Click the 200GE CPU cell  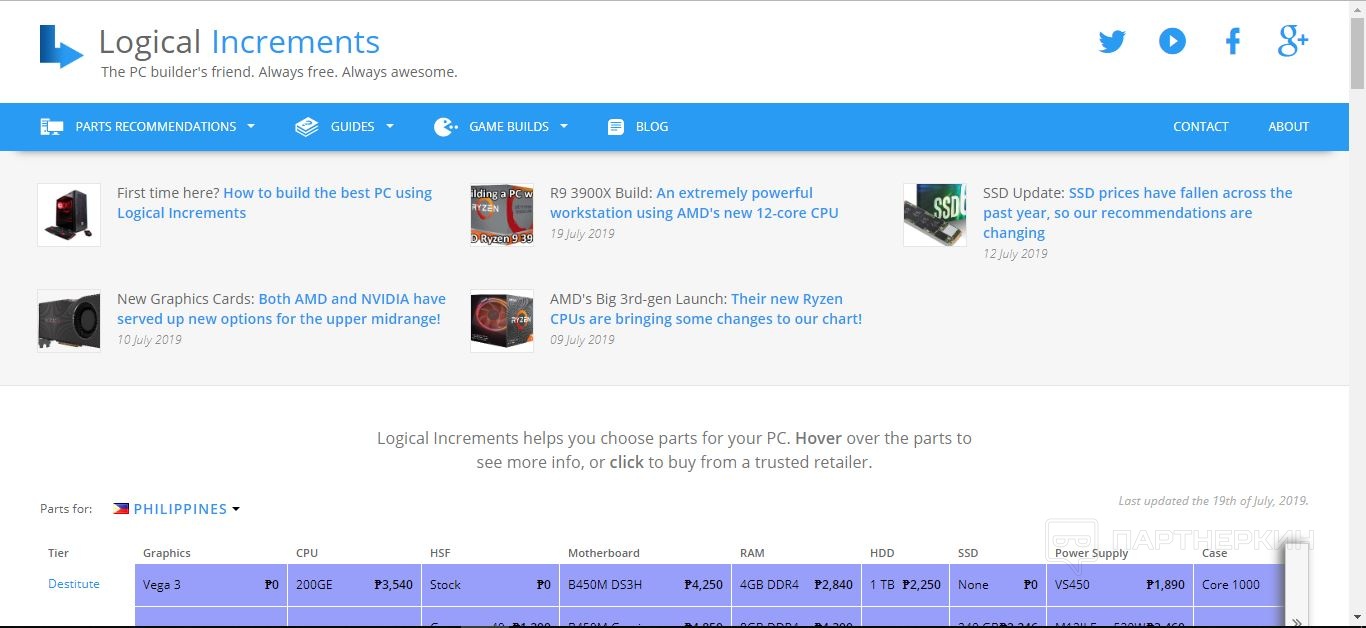point(354,585)
